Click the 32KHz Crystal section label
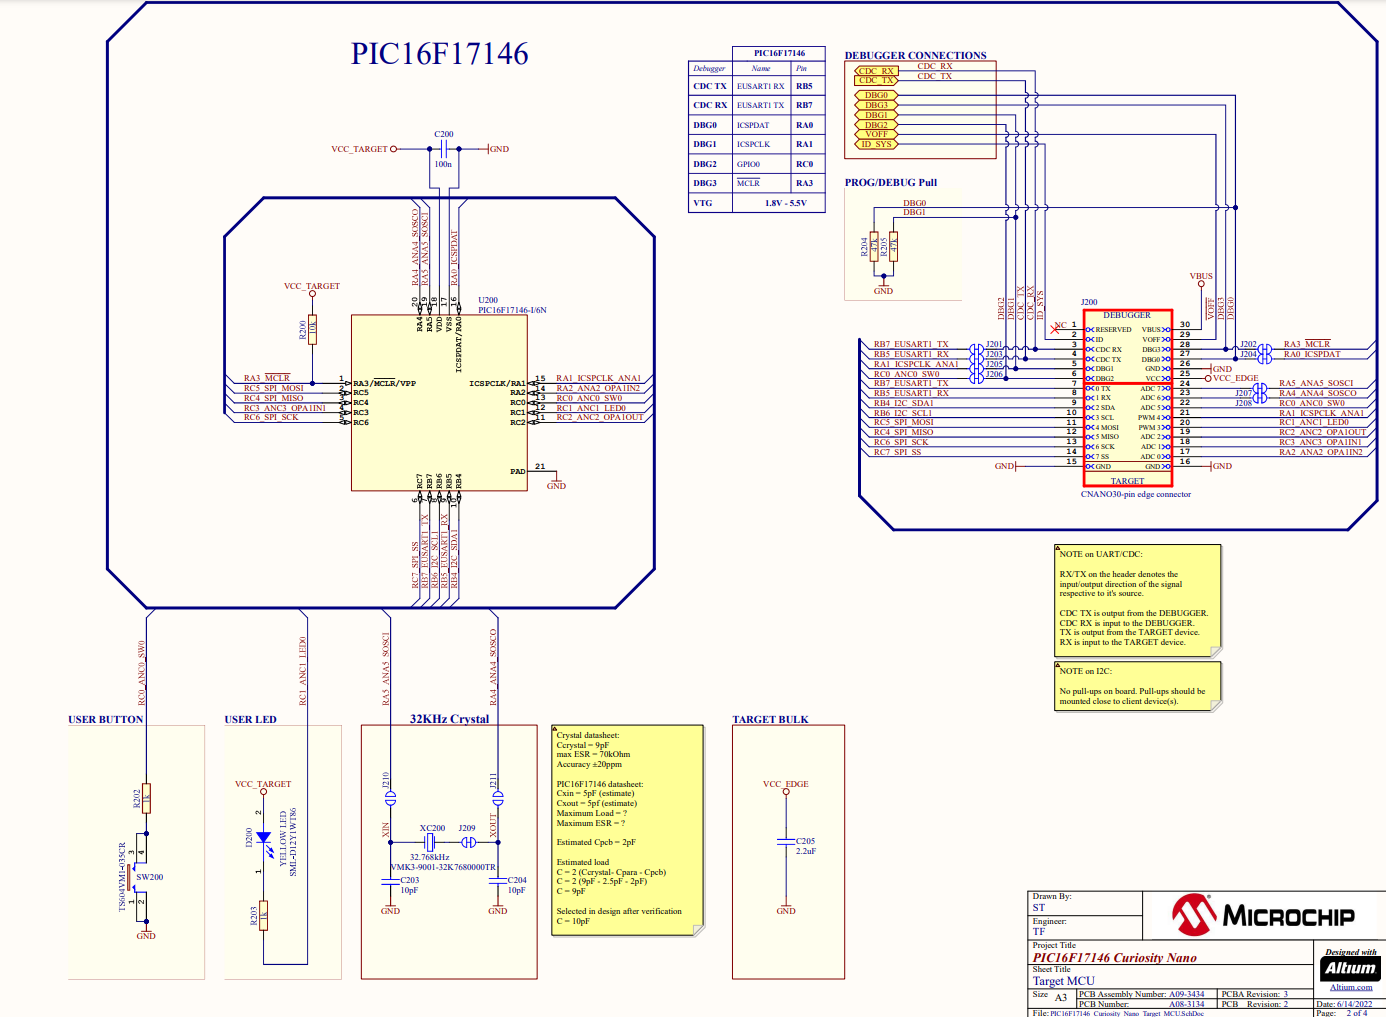Viewport: 1386px width, 1017px height. [x=449, y=718]
